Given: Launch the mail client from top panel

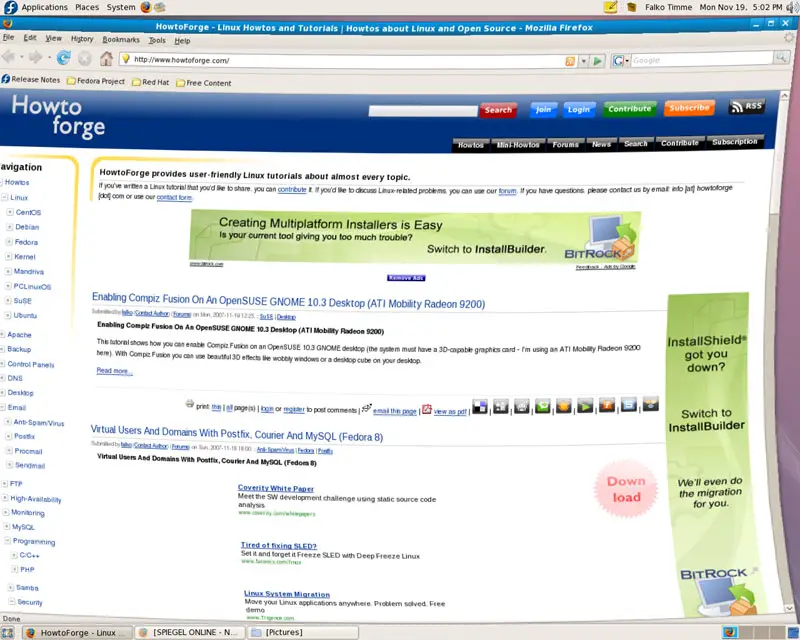Looking at the screenshot, I should pyautogui.click(x=160, y=7).
